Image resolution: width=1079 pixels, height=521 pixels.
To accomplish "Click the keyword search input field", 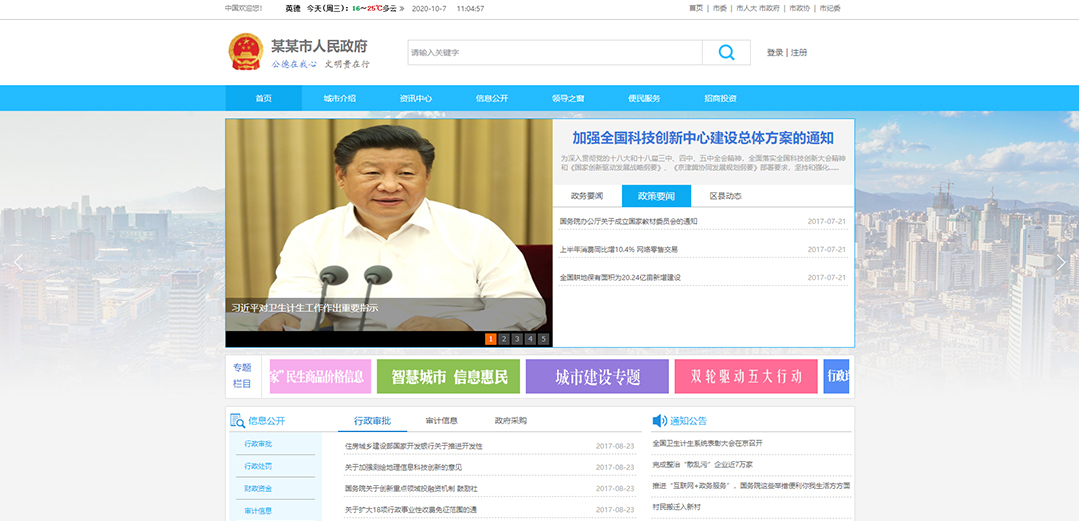I will pos(554,53).
